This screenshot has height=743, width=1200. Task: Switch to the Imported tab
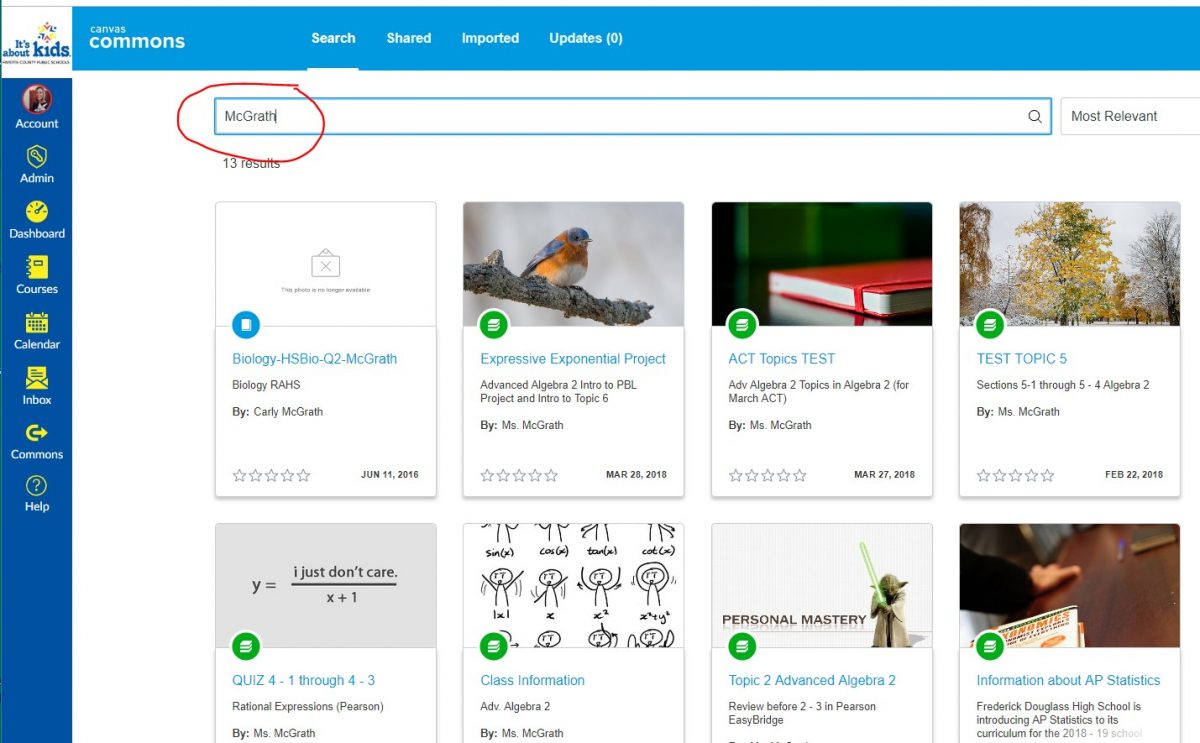(x=490, y=38)
